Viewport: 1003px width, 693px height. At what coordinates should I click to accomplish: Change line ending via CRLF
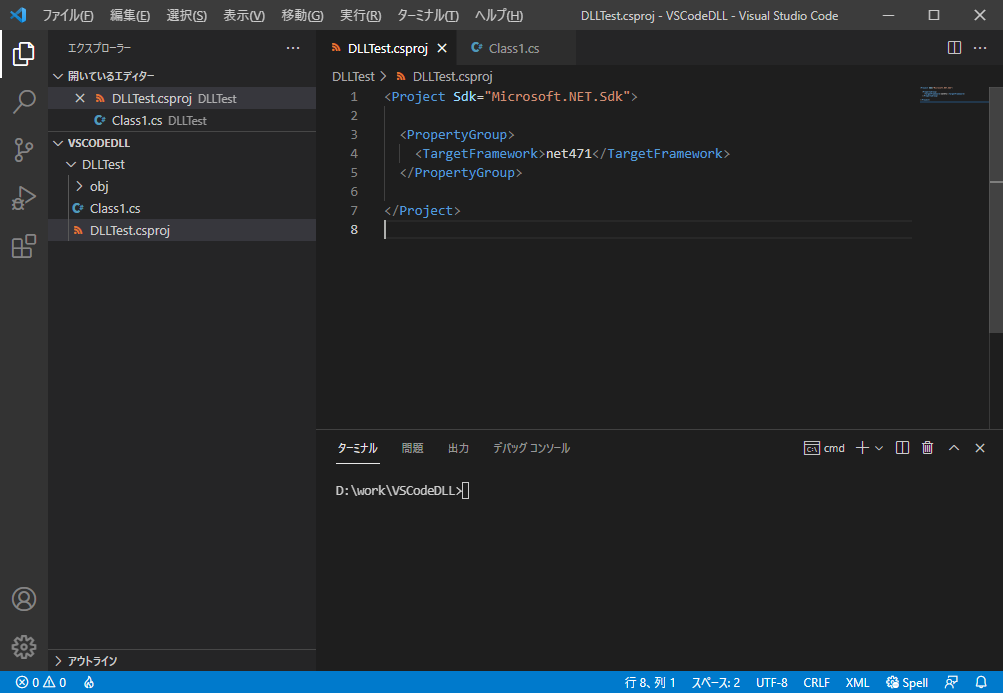coord(817,682)
